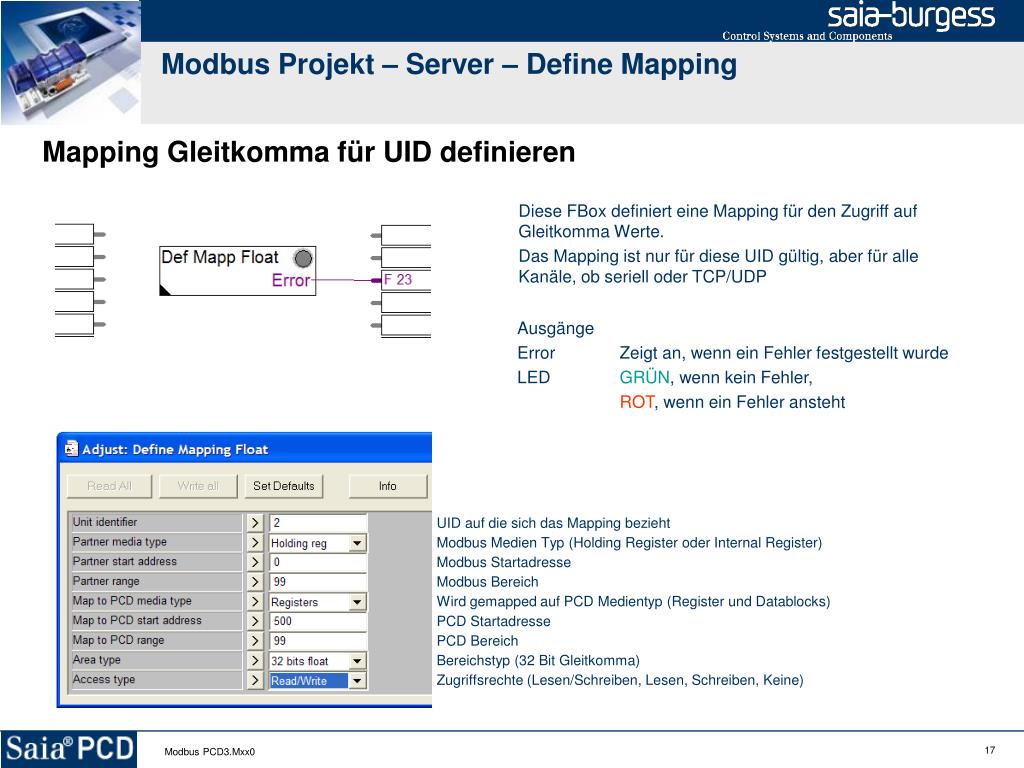Click the PCD hardware thumbnail image
1024x768 pixels.
pyautogui.click(x=71, y=62)
